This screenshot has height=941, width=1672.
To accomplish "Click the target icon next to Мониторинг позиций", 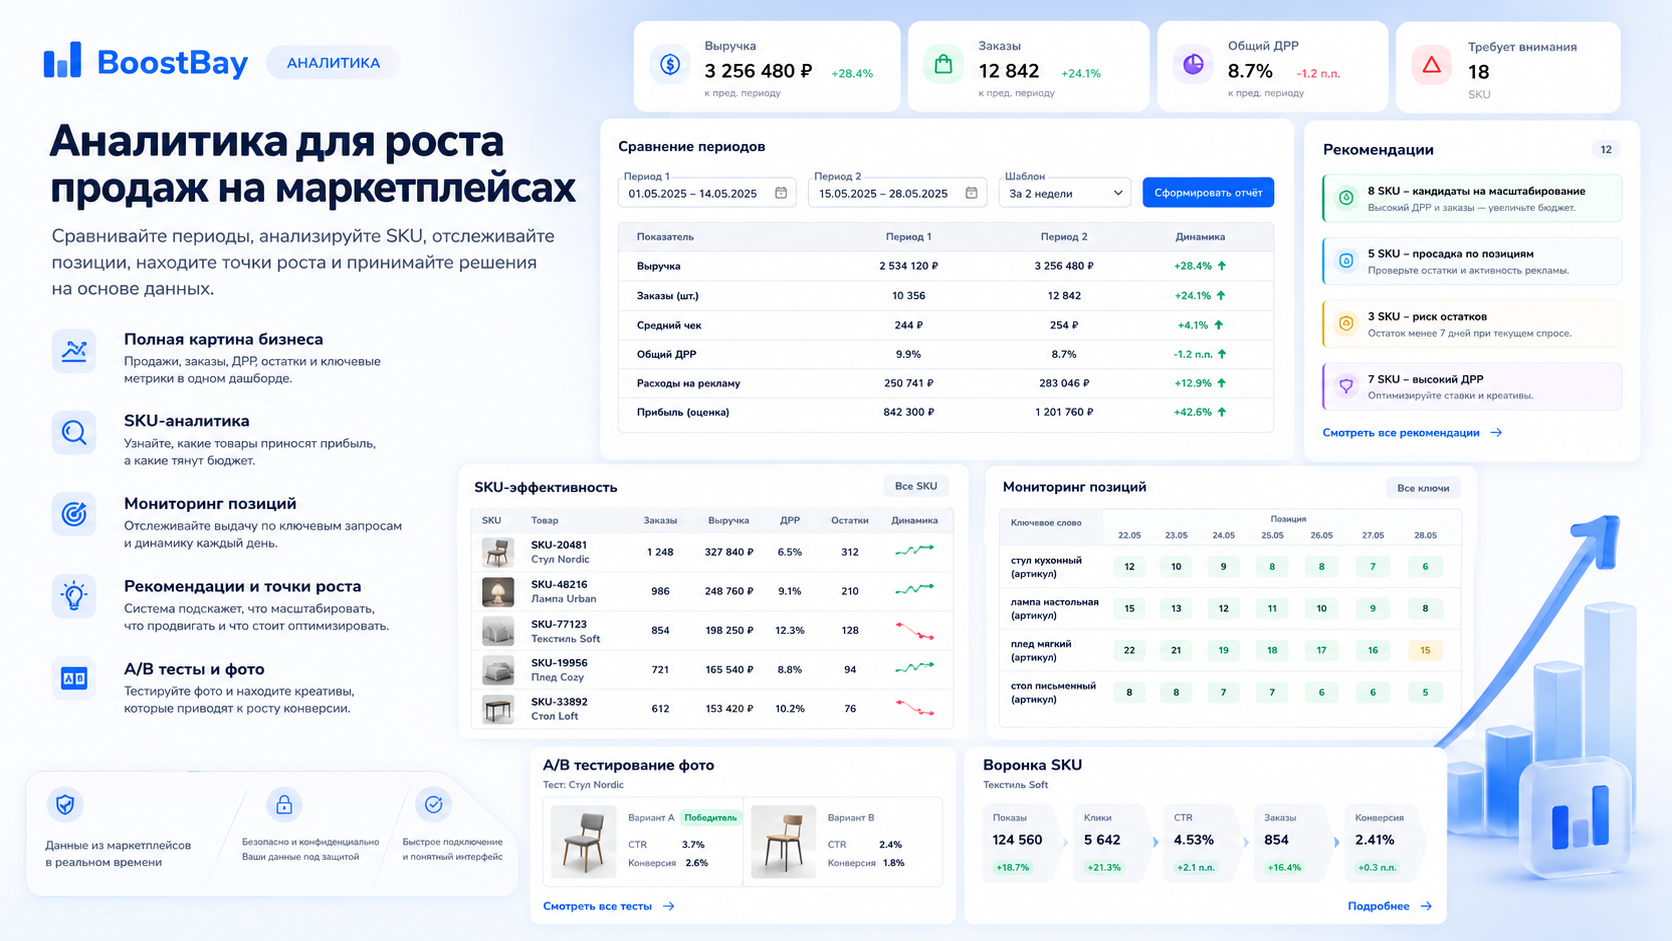I will [x=74, y=514].
